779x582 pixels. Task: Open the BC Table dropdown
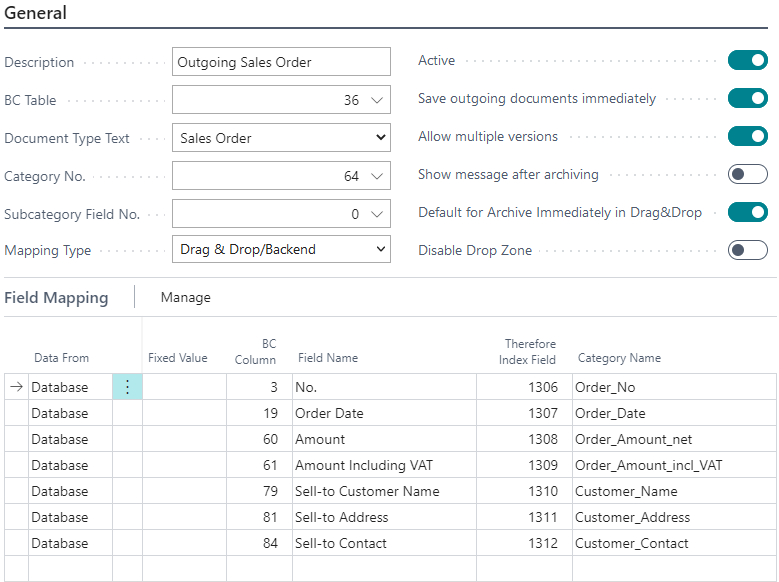[376, 100]
